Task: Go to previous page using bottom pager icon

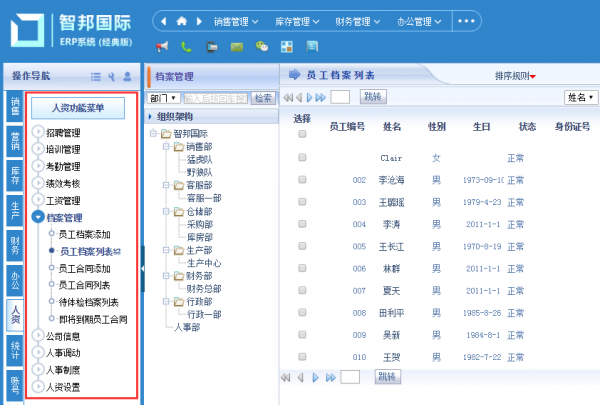Action: (x=301, y=378)
